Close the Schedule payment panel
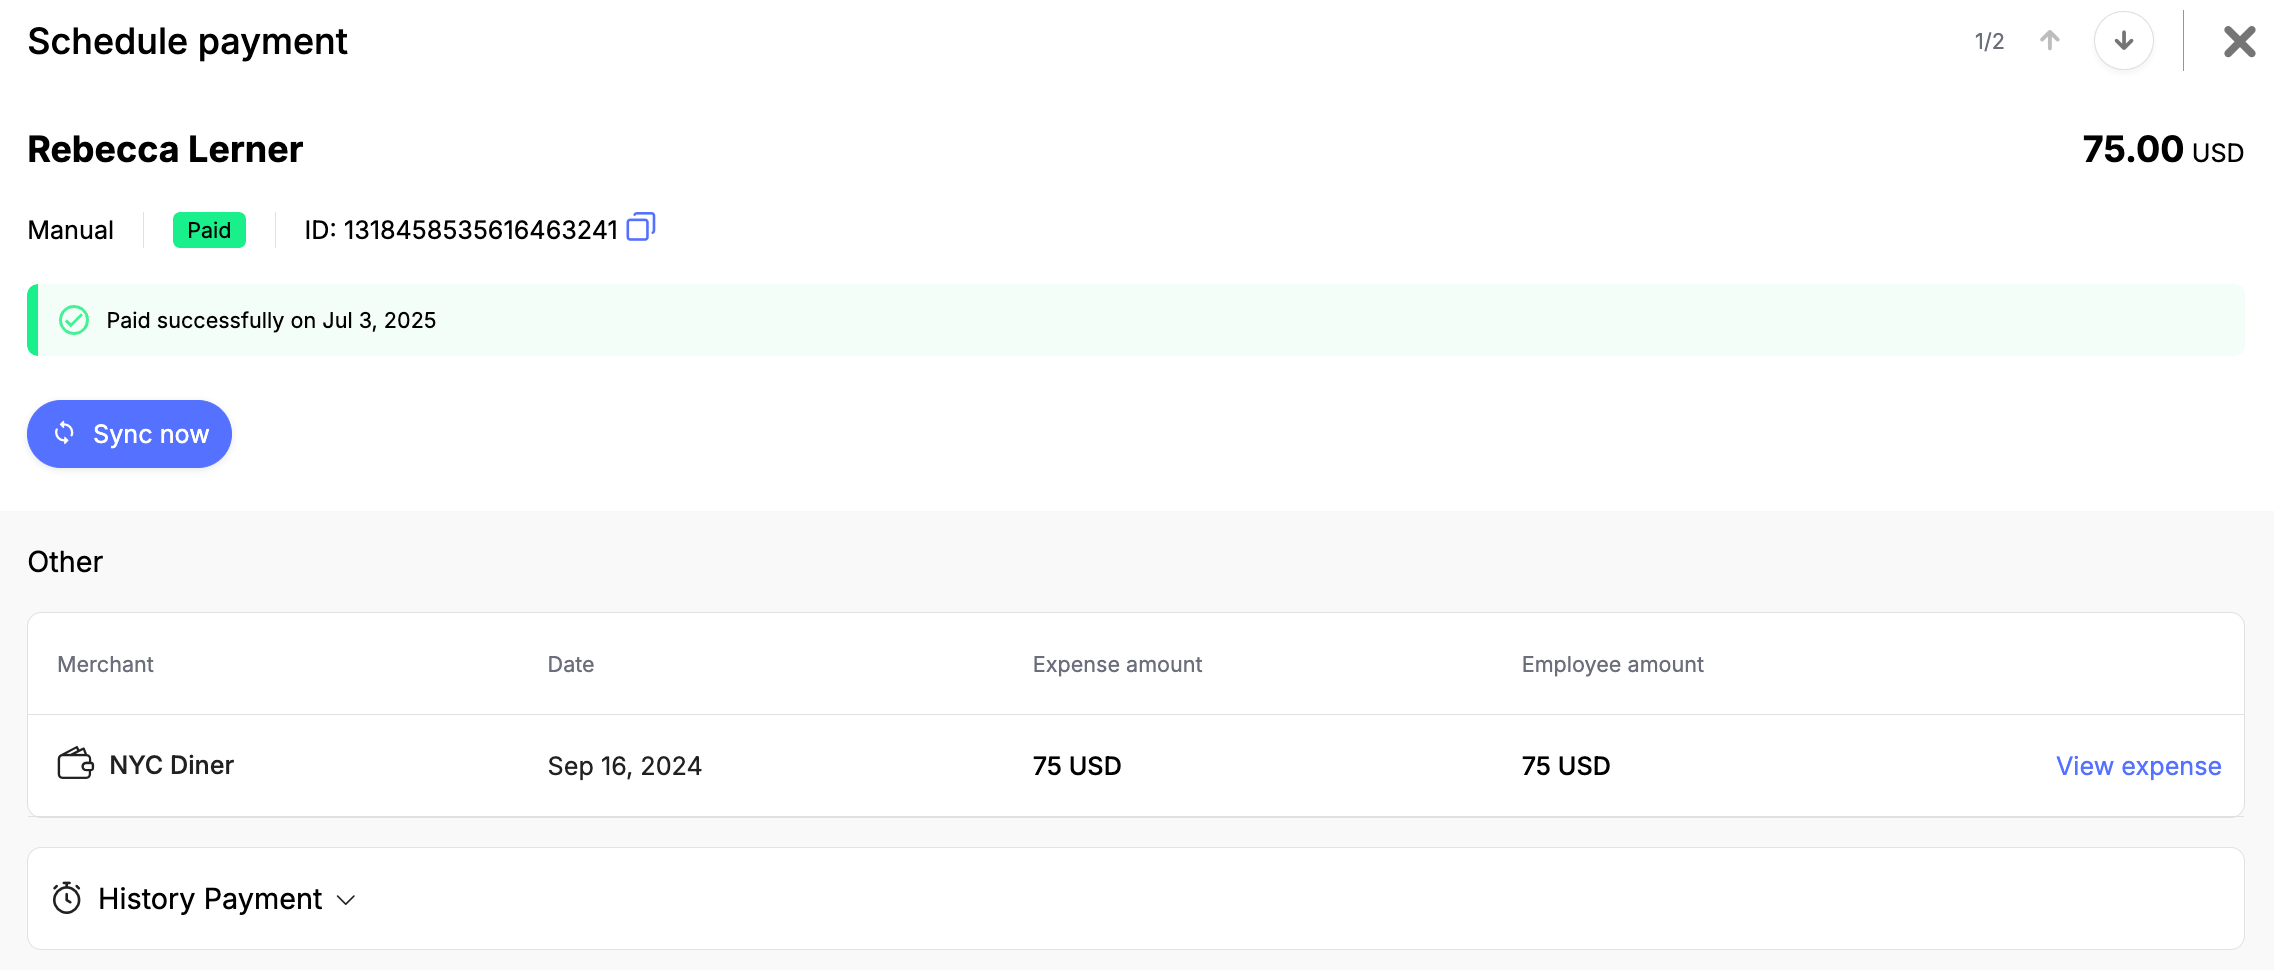This screenshot has height=970, width=2274. pyautogui.click(x=2239, y=42)
